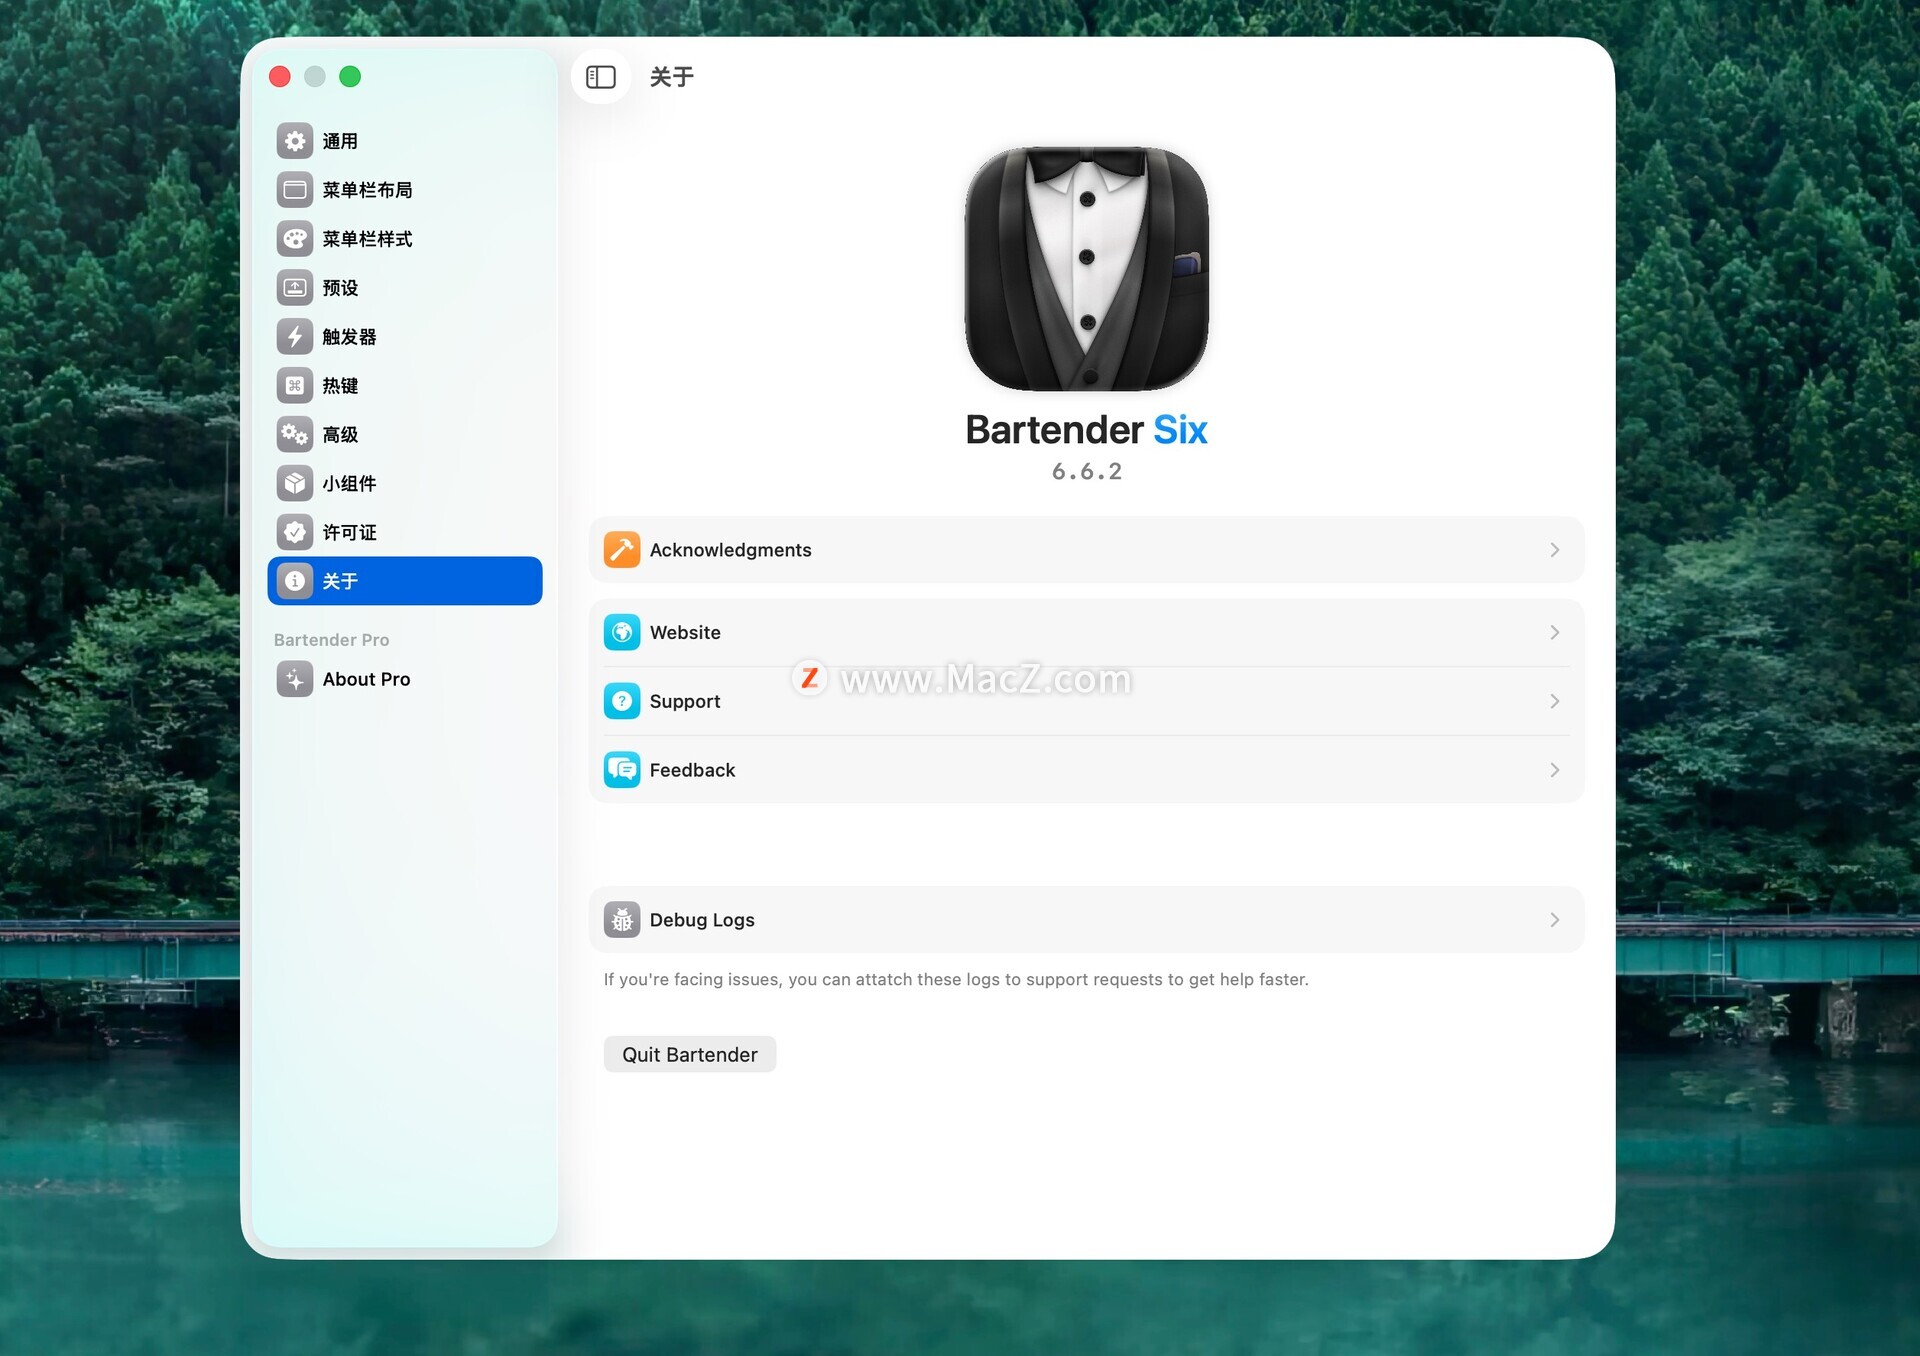This screenshot has height=1356, width=1920.
Task: Switch to 菜单栏布局 section
Action: 405,190
